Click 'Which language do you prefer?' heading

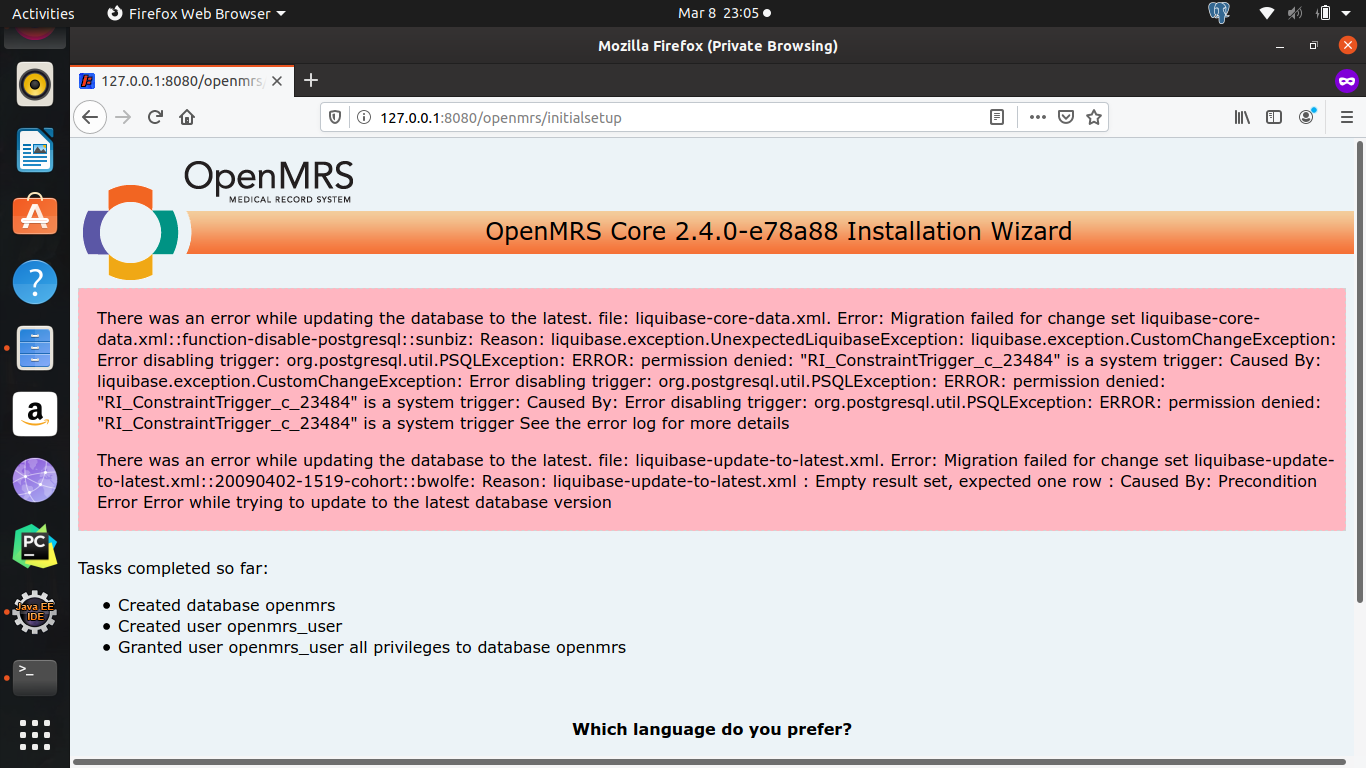click(712, 729)
